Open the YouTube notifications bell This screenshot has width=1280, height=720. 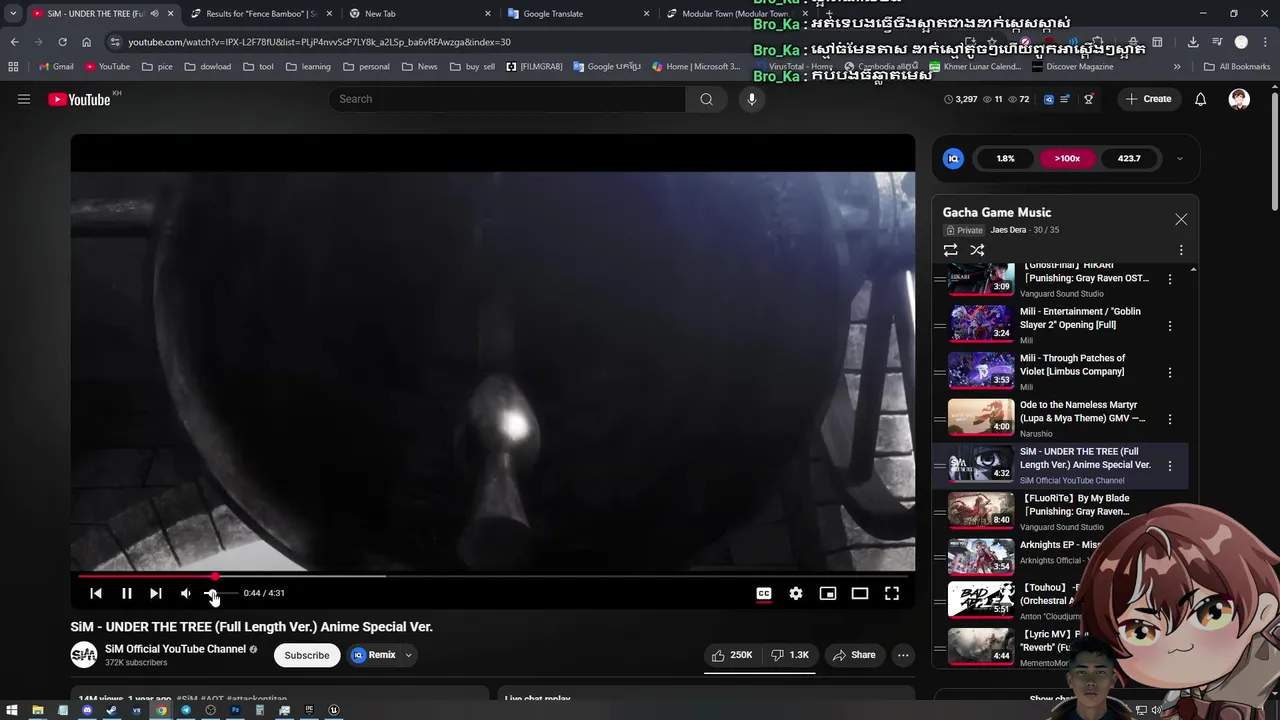pyautogui.click(x=1200, y=99)
